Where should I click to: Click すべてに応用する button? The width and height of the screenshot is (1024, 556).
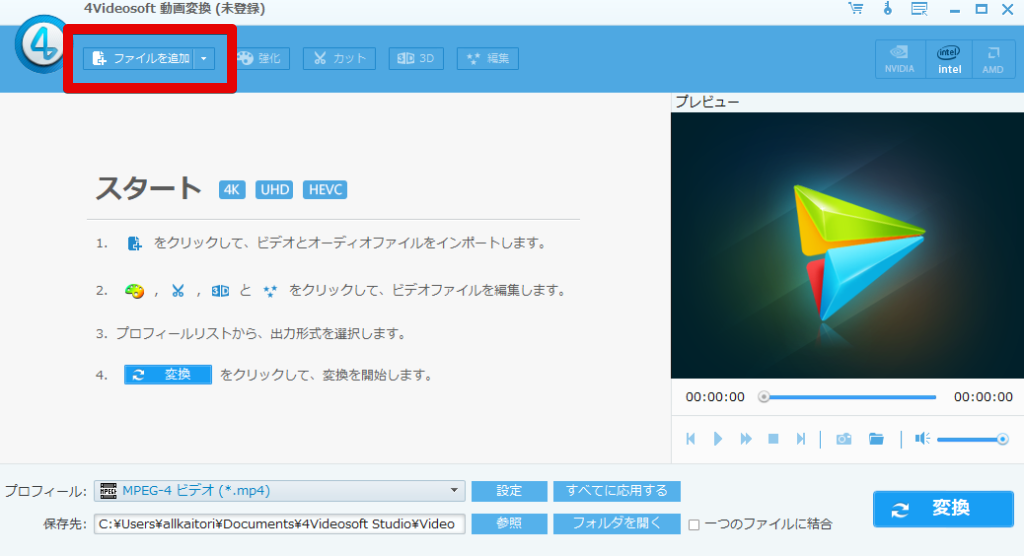[x=616, y=491]
